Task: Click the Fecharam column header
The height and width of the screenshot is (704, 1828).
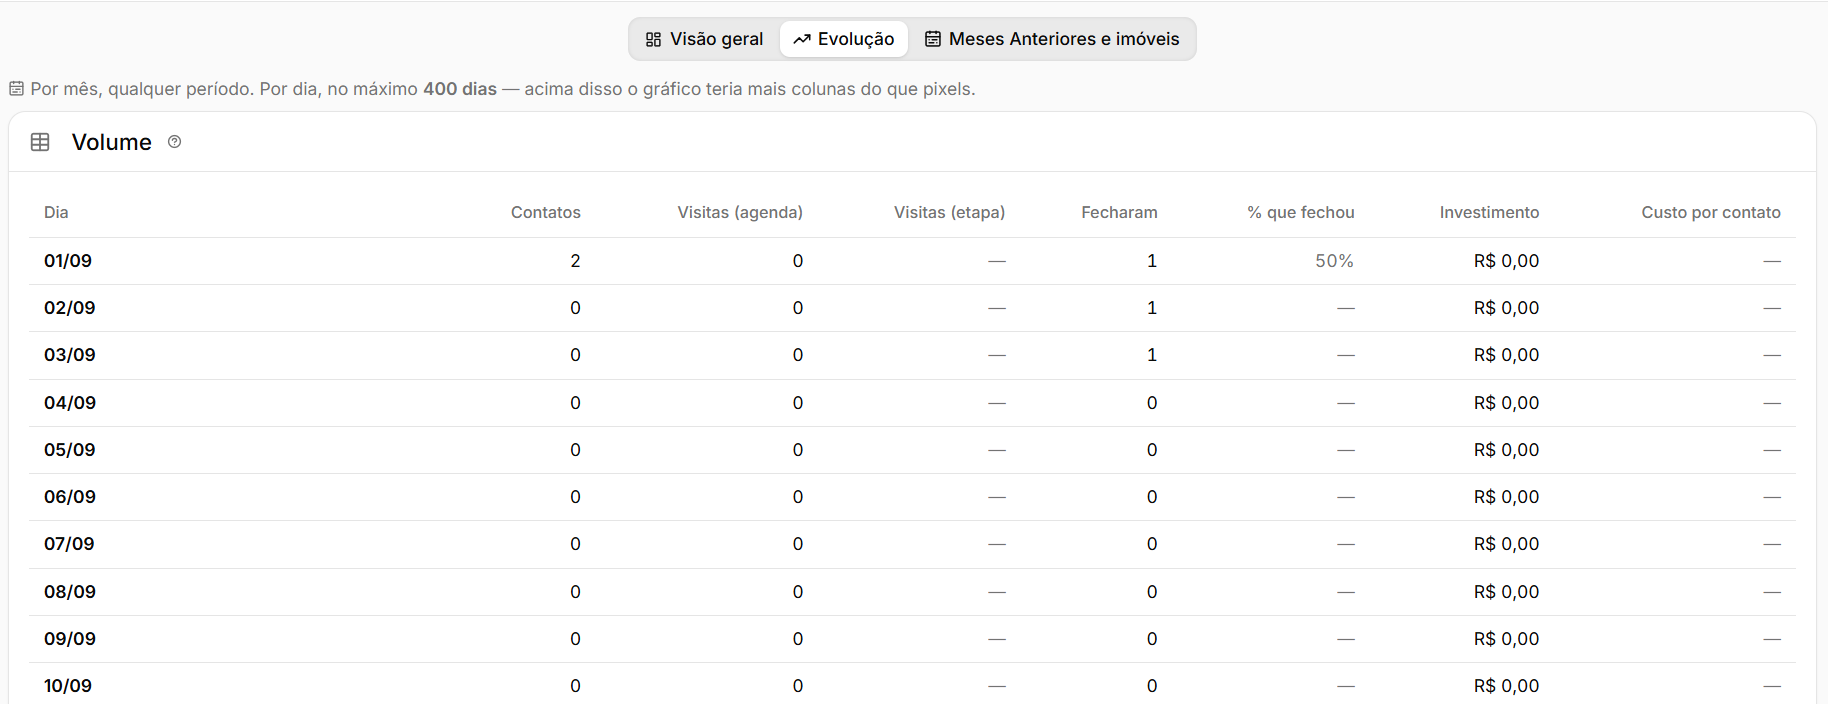Action: point(1119,212)
